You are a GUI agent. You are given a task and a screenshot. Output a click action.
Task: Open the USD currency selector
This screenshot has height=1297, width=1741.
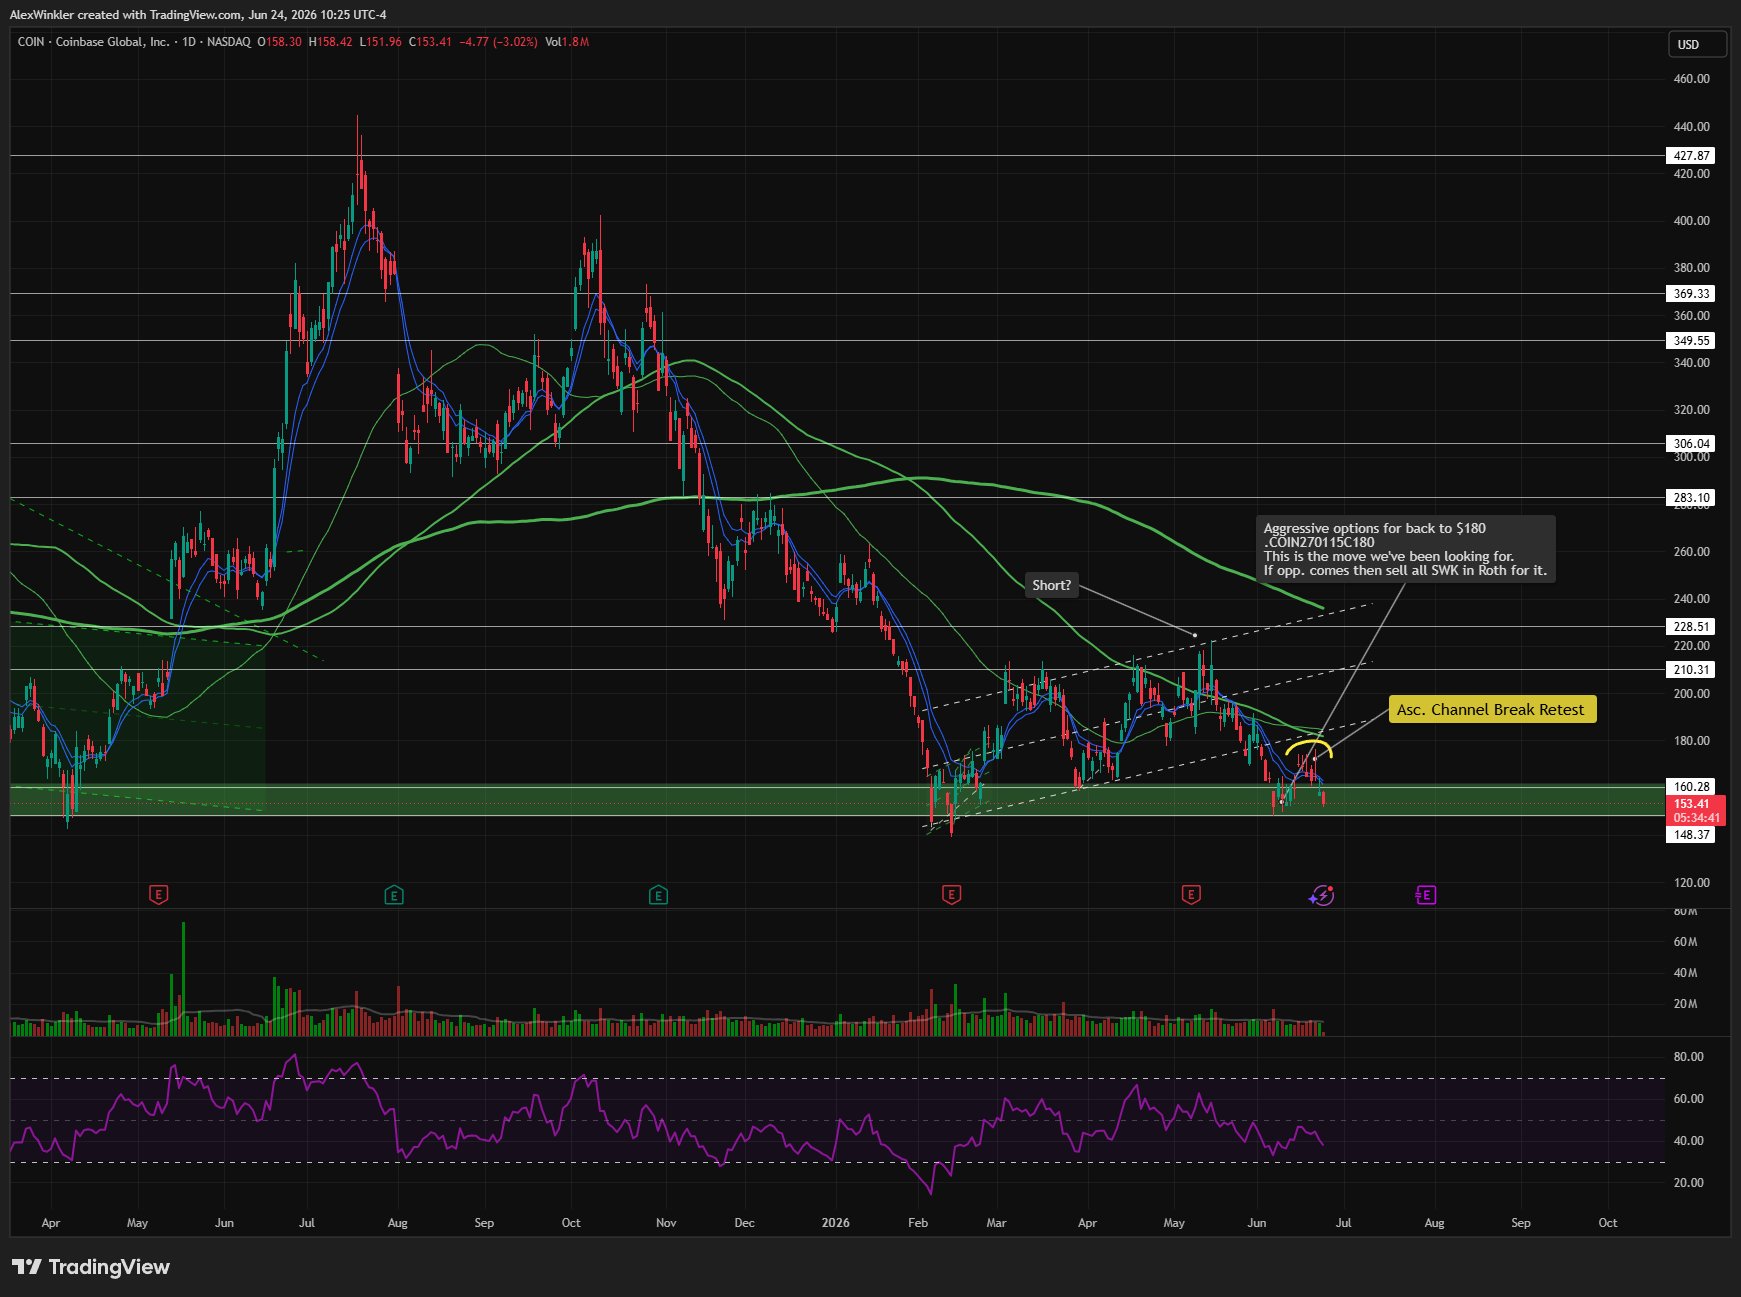[x=1697, y=44]
